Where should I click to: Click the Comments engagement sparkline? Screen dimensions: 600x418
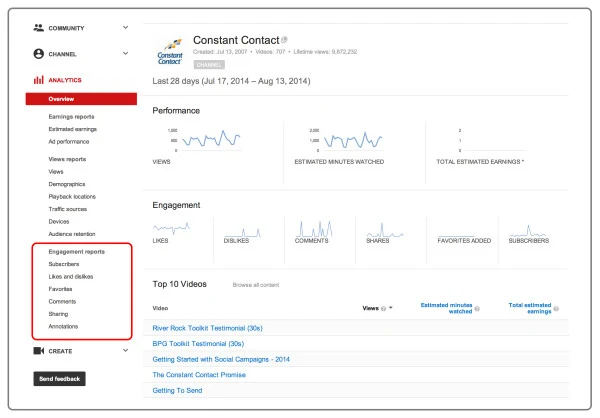pyautogui.click(x=314, y=229)
